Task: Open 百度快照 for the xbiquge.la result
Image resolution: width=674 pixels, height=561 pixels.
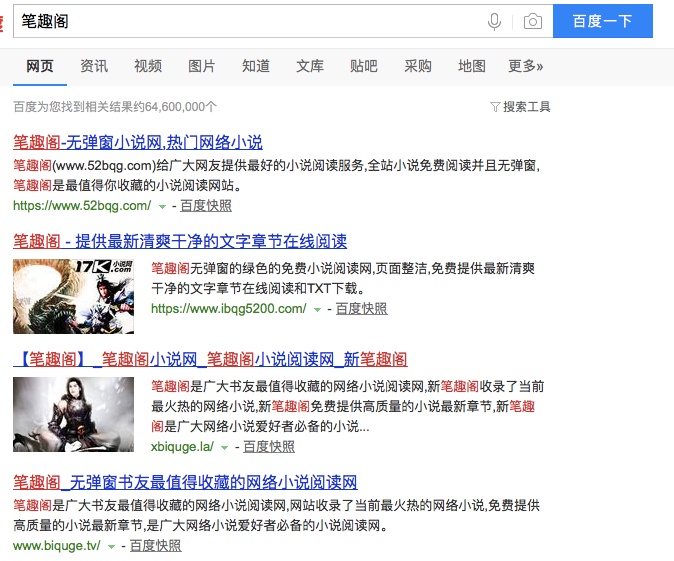Action: tap(269, 447)
